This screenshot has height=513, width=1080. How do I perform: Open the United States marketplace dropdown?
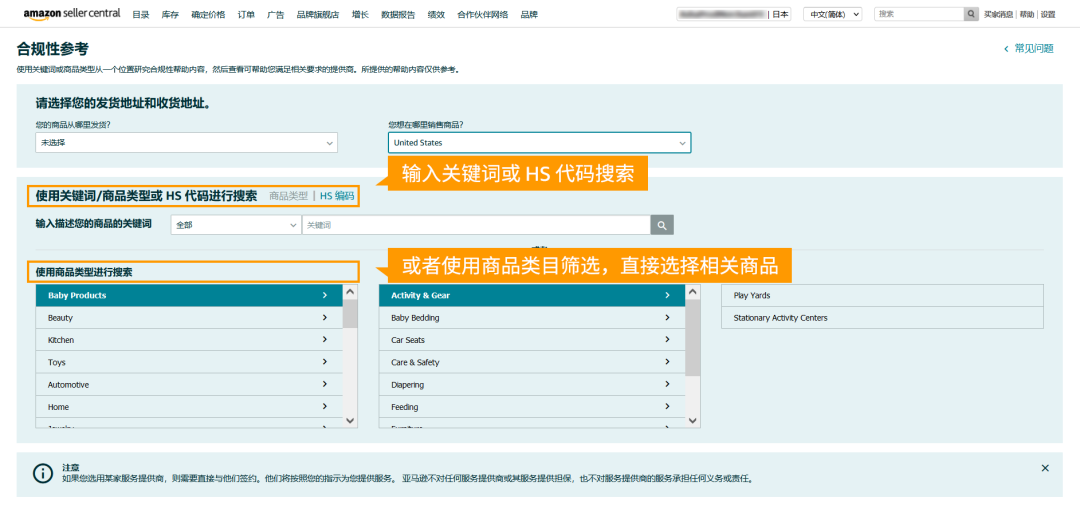pyautogui.click(x=539, y=143)
